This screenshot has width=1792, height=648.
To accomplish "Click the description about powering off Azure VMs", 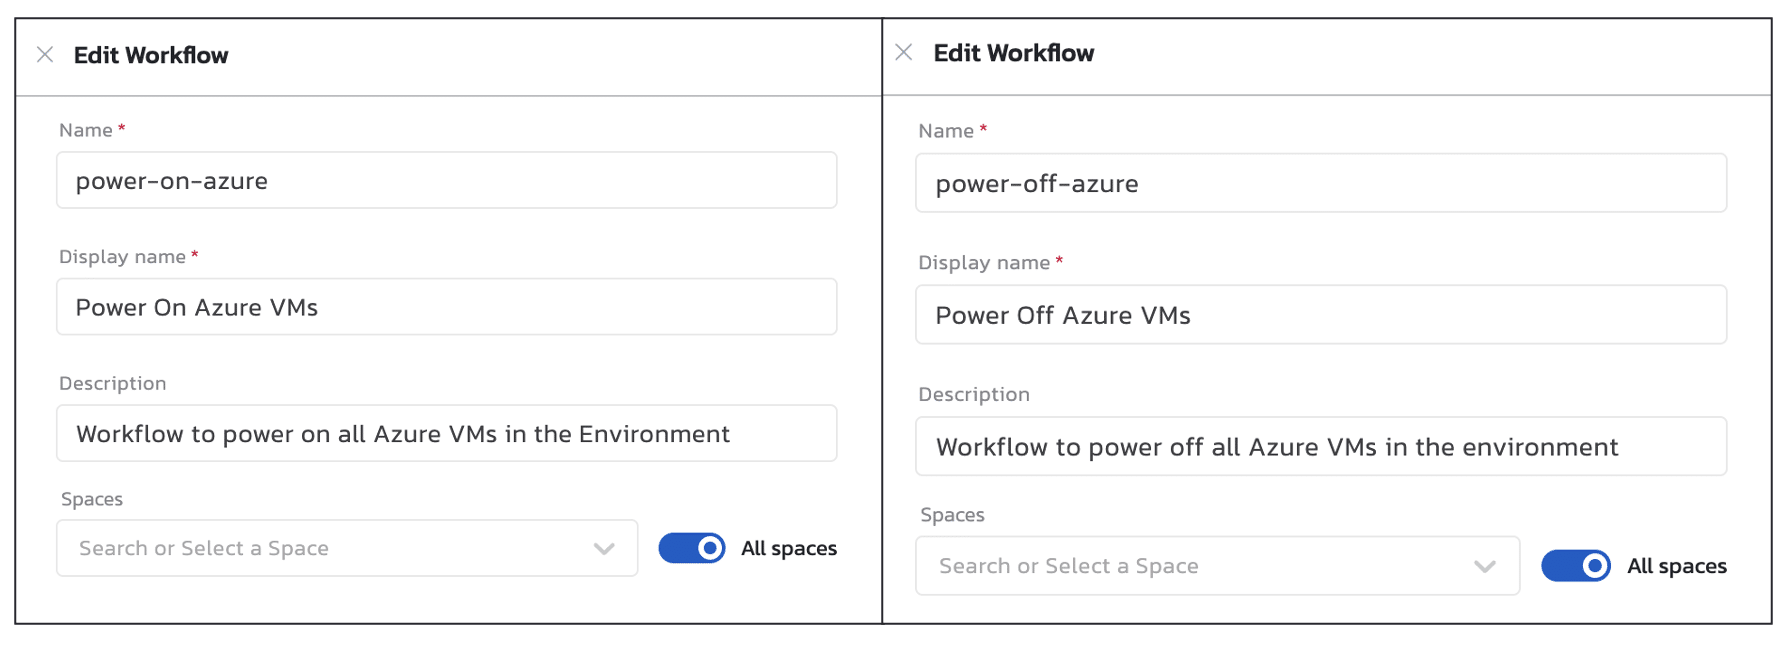I will (x=1321, y=447).
